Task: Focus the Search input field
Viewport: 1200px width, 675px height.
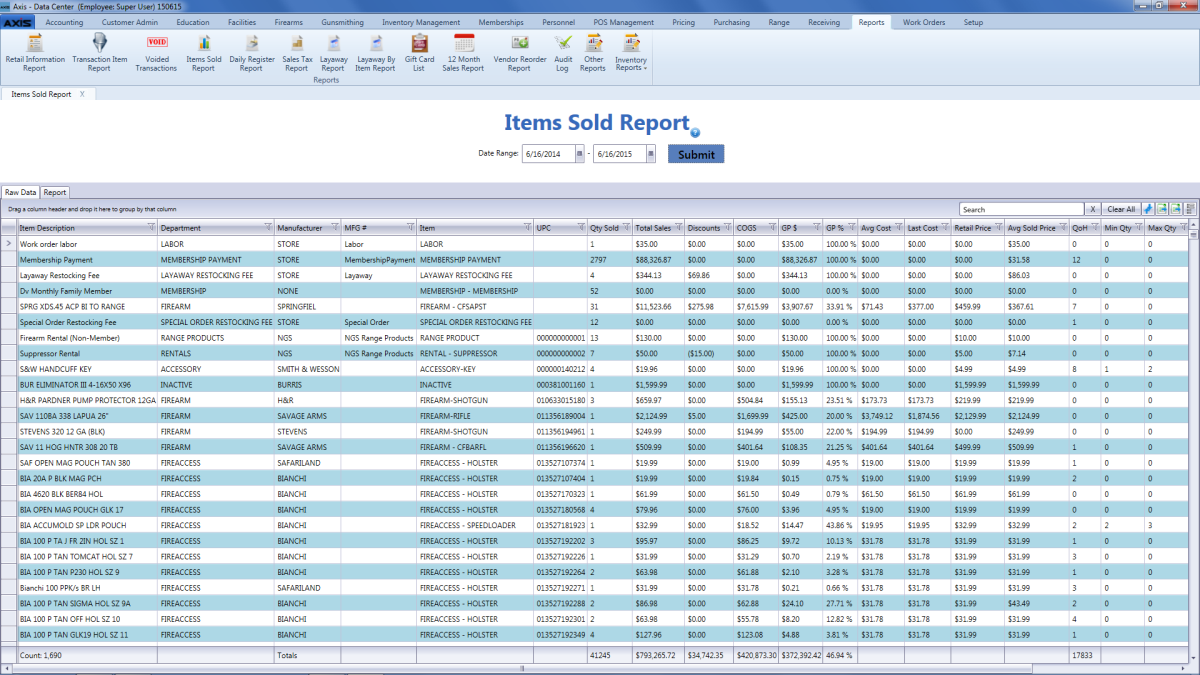Action: coord(1022,209)
